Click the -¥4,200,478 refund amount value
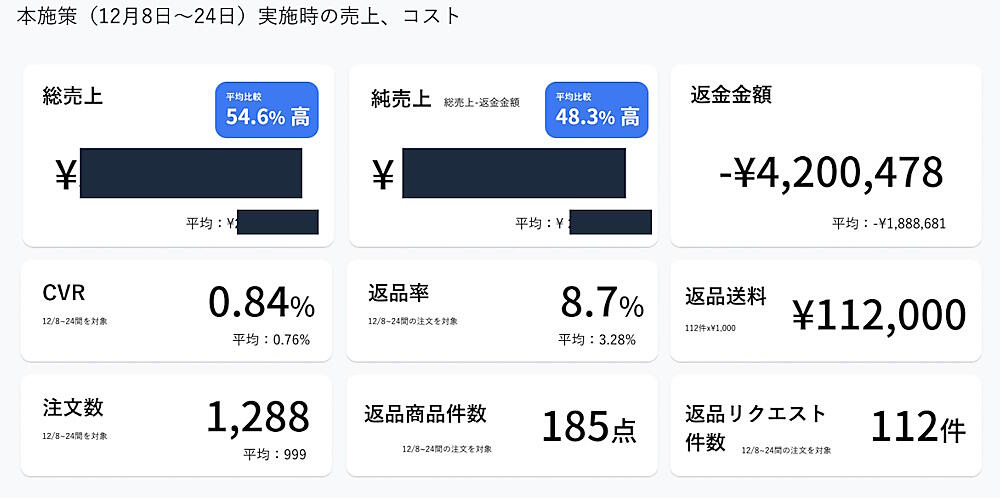 pyautogui.click(x=831, y=172)
